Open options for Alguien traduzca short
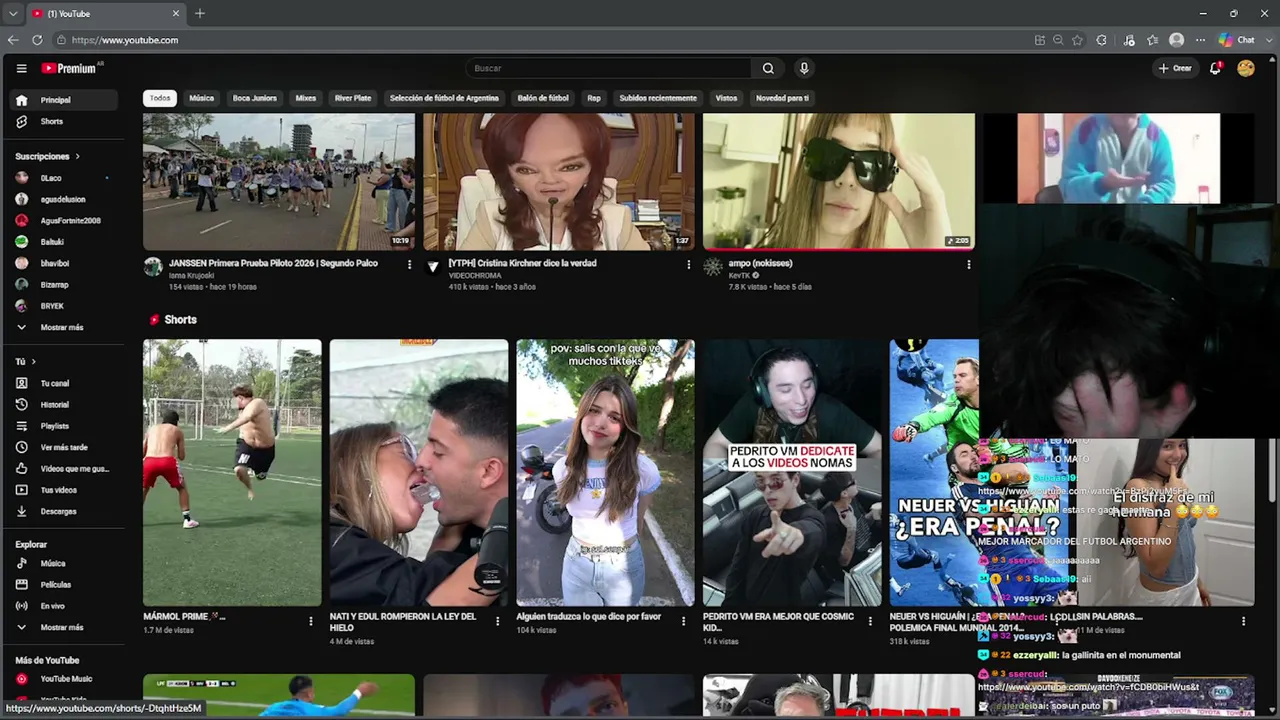 (x=684, y=621)
